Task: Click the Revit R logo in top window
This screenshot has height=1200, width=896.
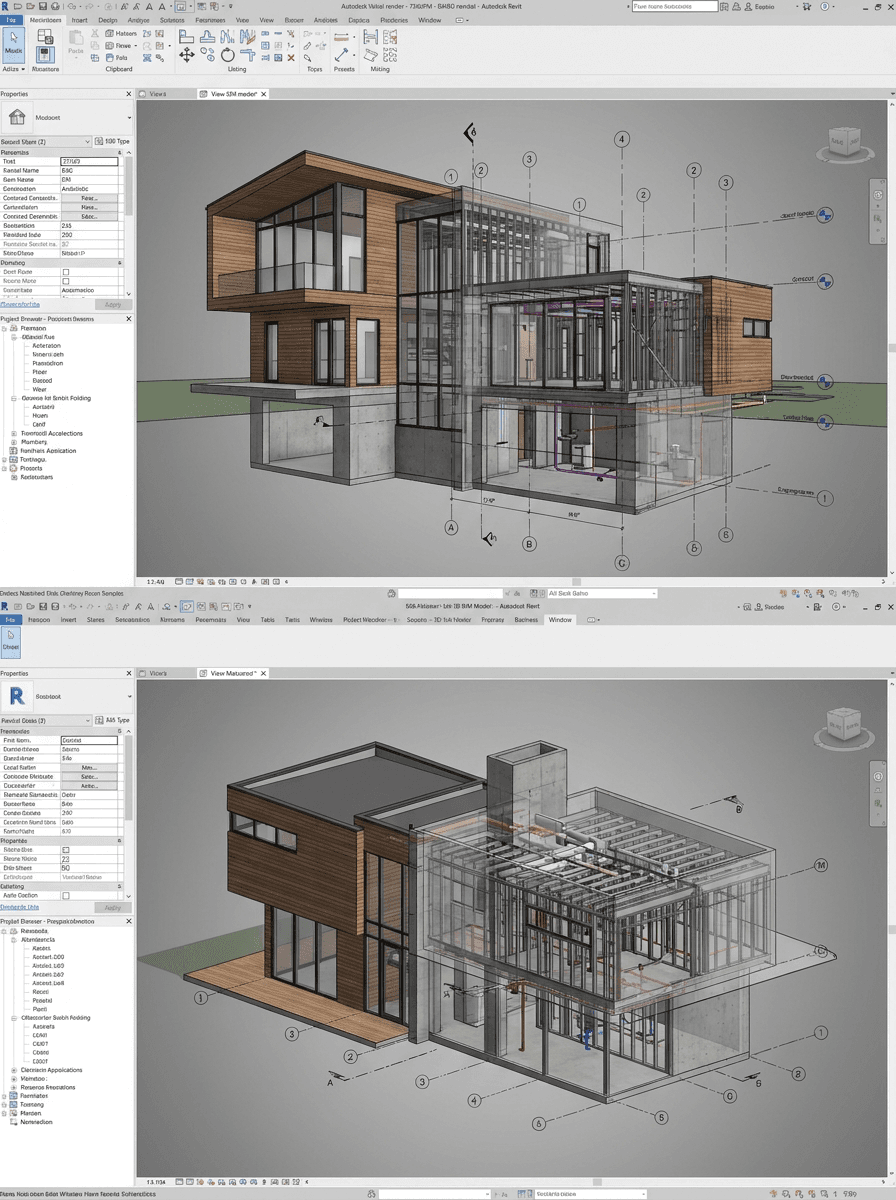Action: 6,6
